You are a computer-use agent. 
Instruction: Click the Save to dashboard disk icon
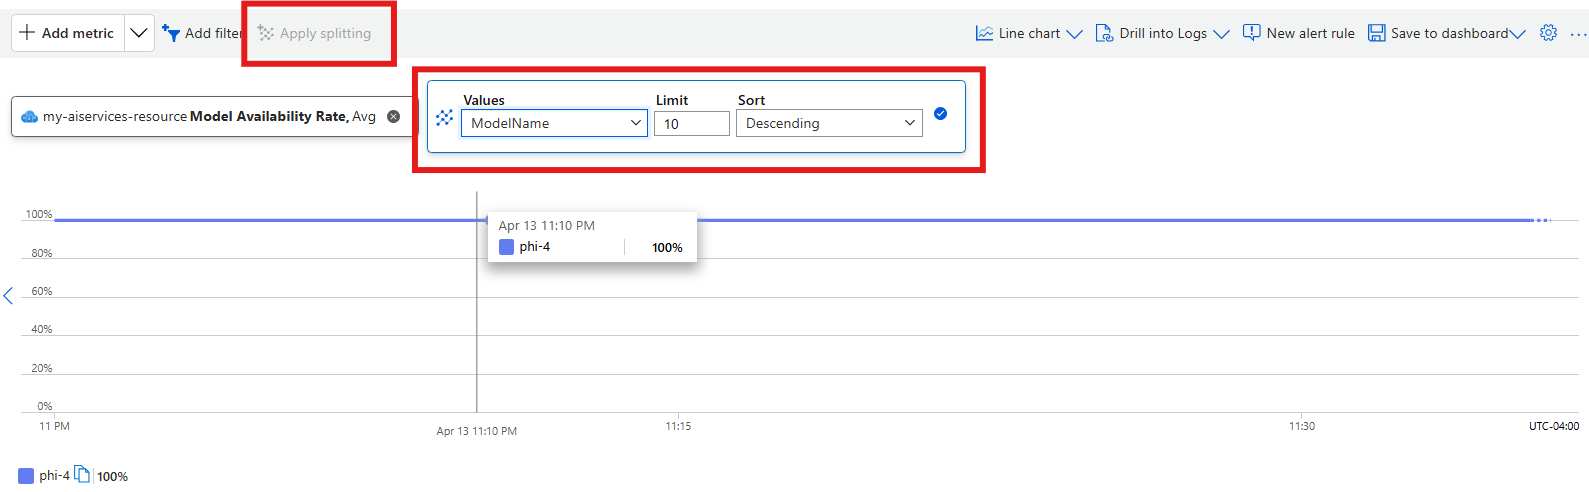point(1377,33)
